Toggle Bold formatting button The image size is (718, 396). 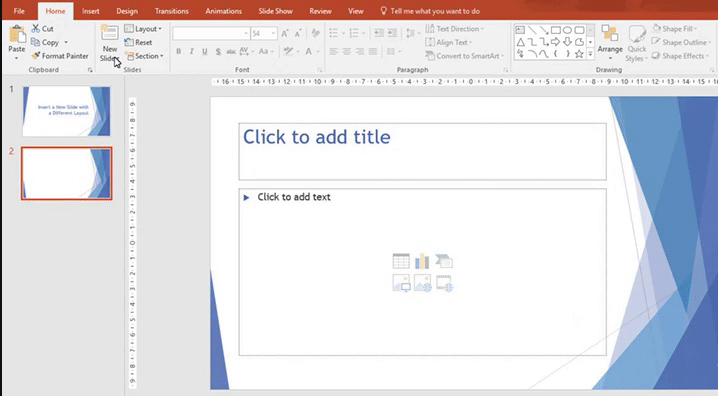coord(179,51)
